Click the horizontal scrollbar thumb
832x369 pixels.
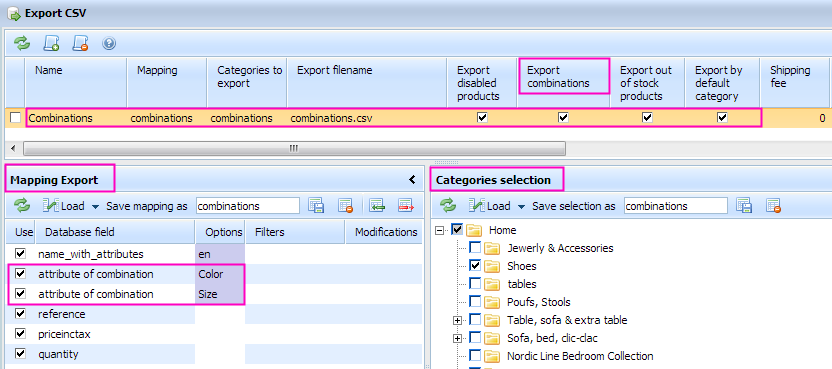click(x=294, y=148)
